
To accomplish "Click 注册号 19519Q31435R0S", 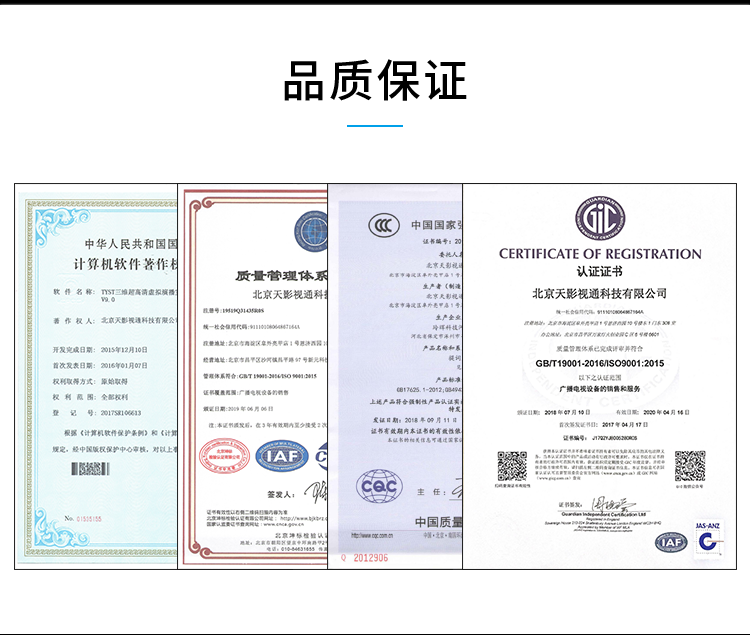I will [234, 311].
